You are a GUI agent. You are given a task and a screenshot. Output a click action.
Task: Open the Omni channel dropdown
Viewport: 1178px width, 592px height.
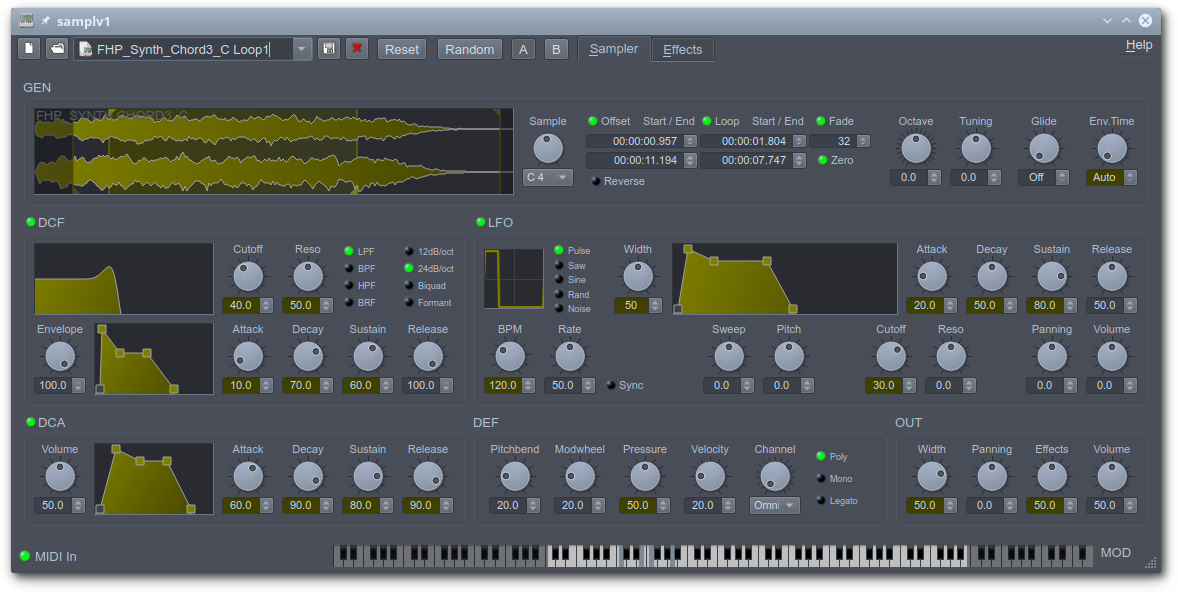(775, 506)
